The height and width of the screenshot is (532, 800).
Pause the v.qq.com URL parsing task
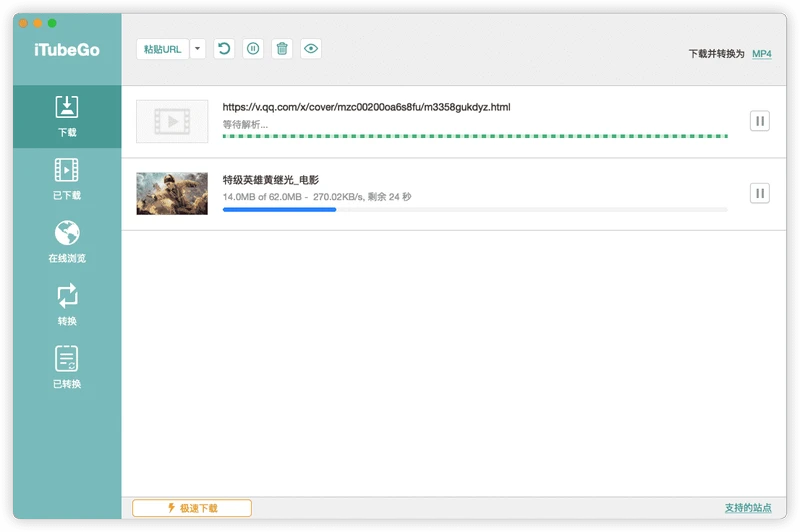click(x=760, y=121)
